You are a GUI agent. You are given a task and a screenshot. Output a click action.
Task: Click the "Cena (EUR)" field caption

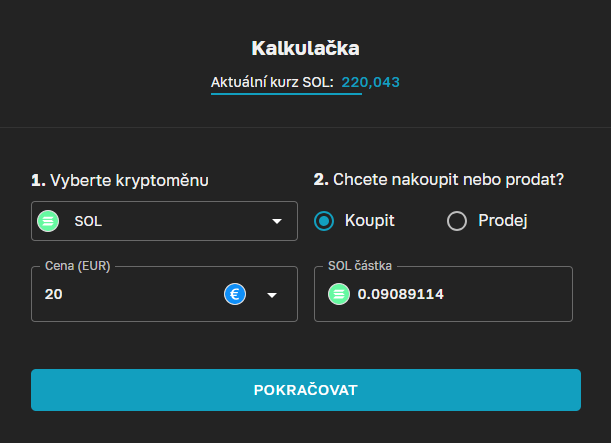(x=76, y=267)
